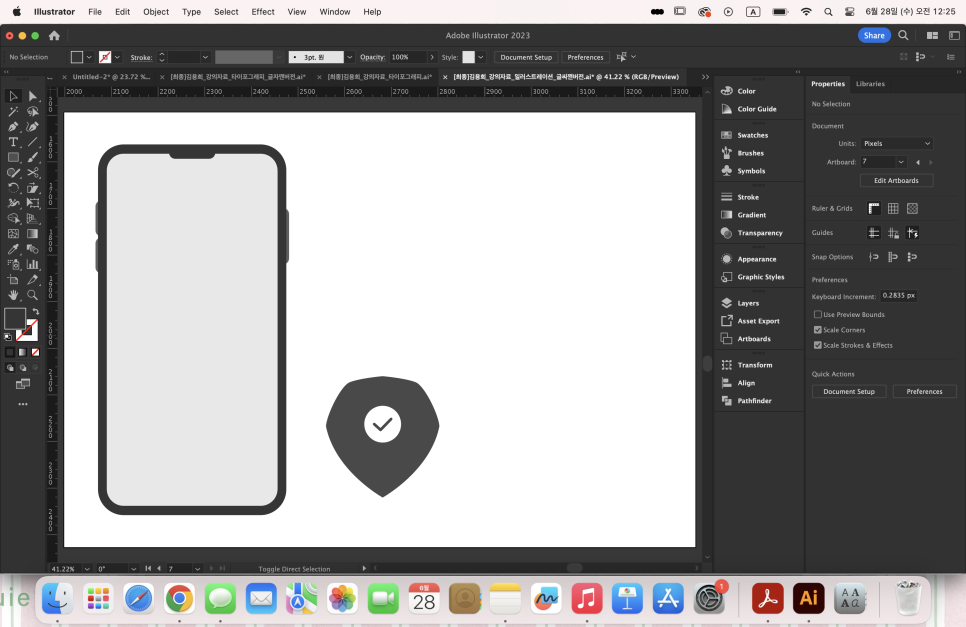
Task: Select the Rotate tool
Action: click(x=13, y=188)
